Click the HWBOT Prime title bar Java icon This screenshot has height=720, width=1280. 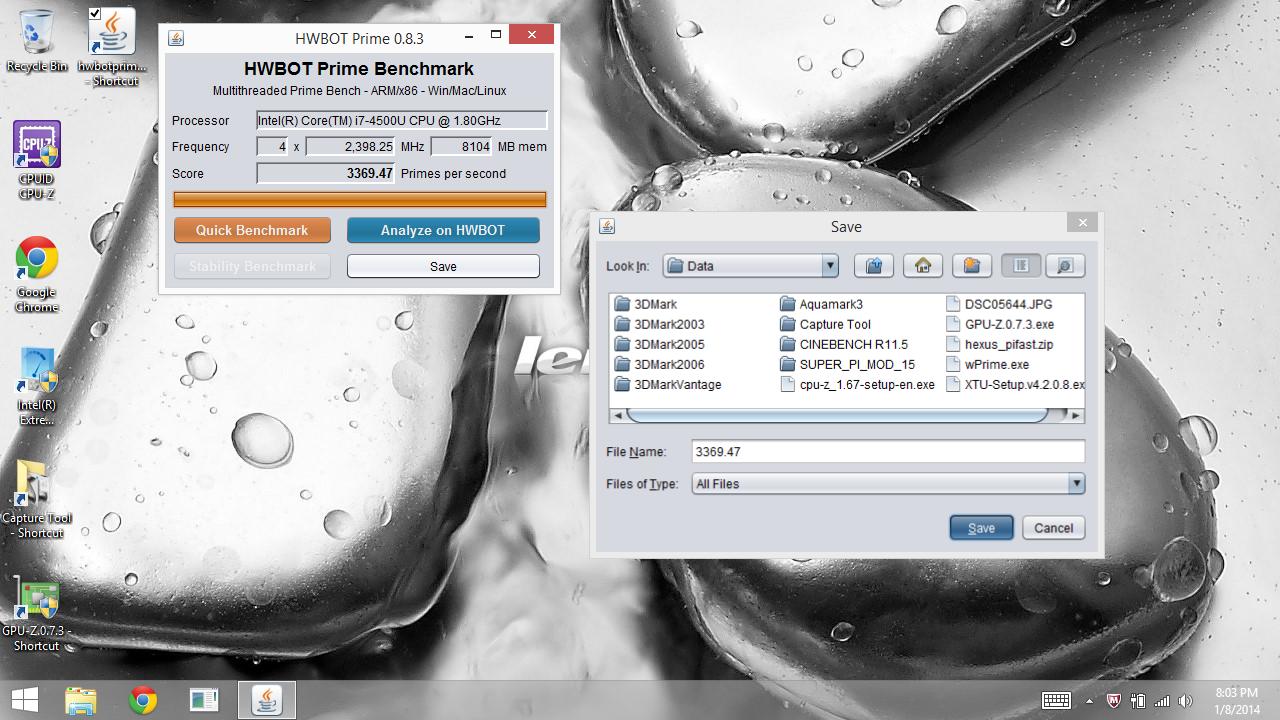(176, 38)
